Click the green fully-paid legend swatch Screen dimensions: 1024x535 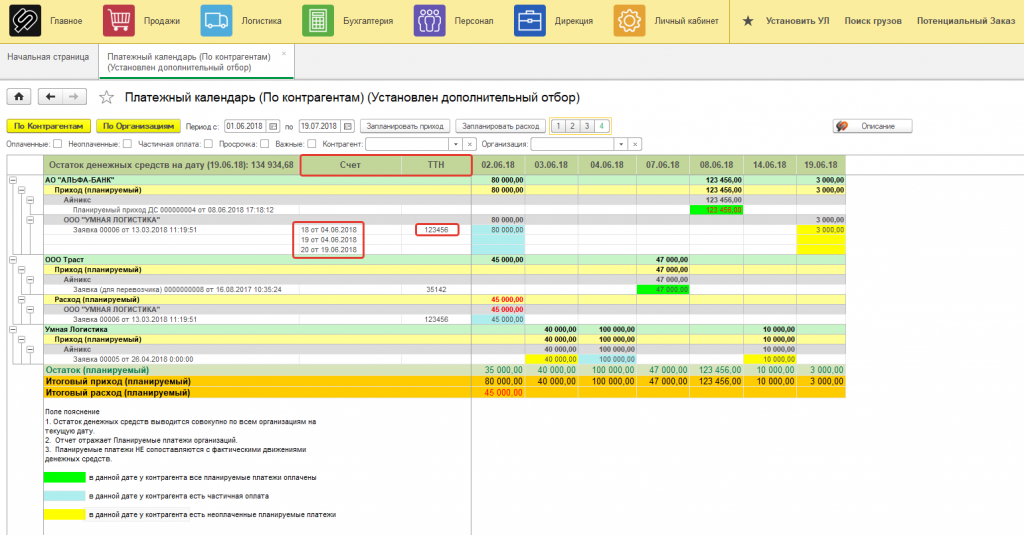65,478
